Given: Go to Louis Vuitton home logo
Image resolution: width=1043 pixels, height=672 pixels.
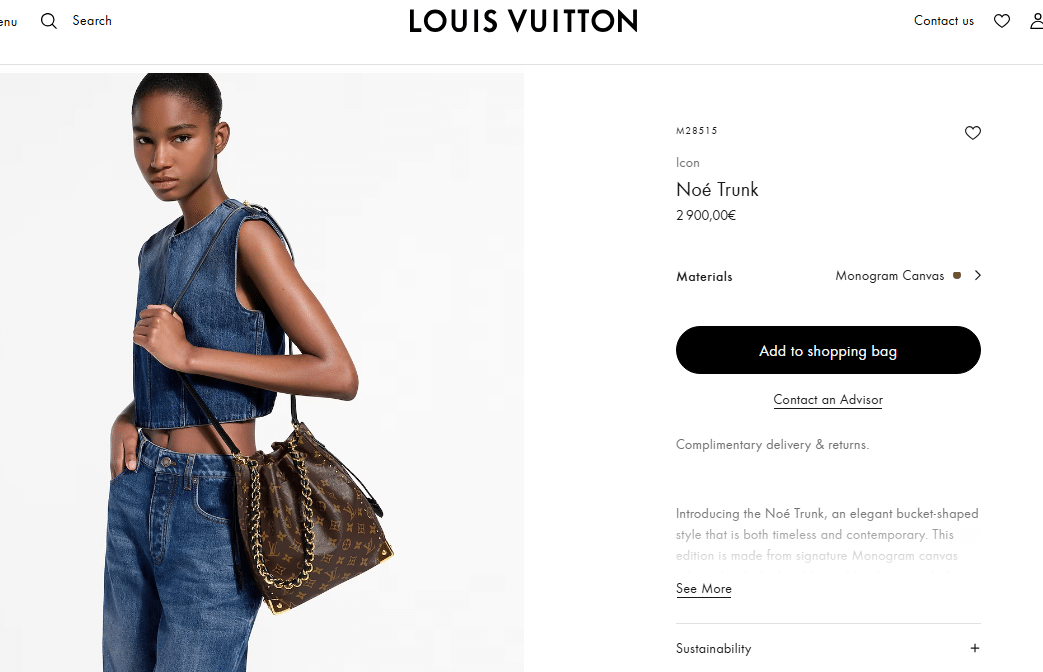Looking at the screenshot, I should click(x=523, y=21).
